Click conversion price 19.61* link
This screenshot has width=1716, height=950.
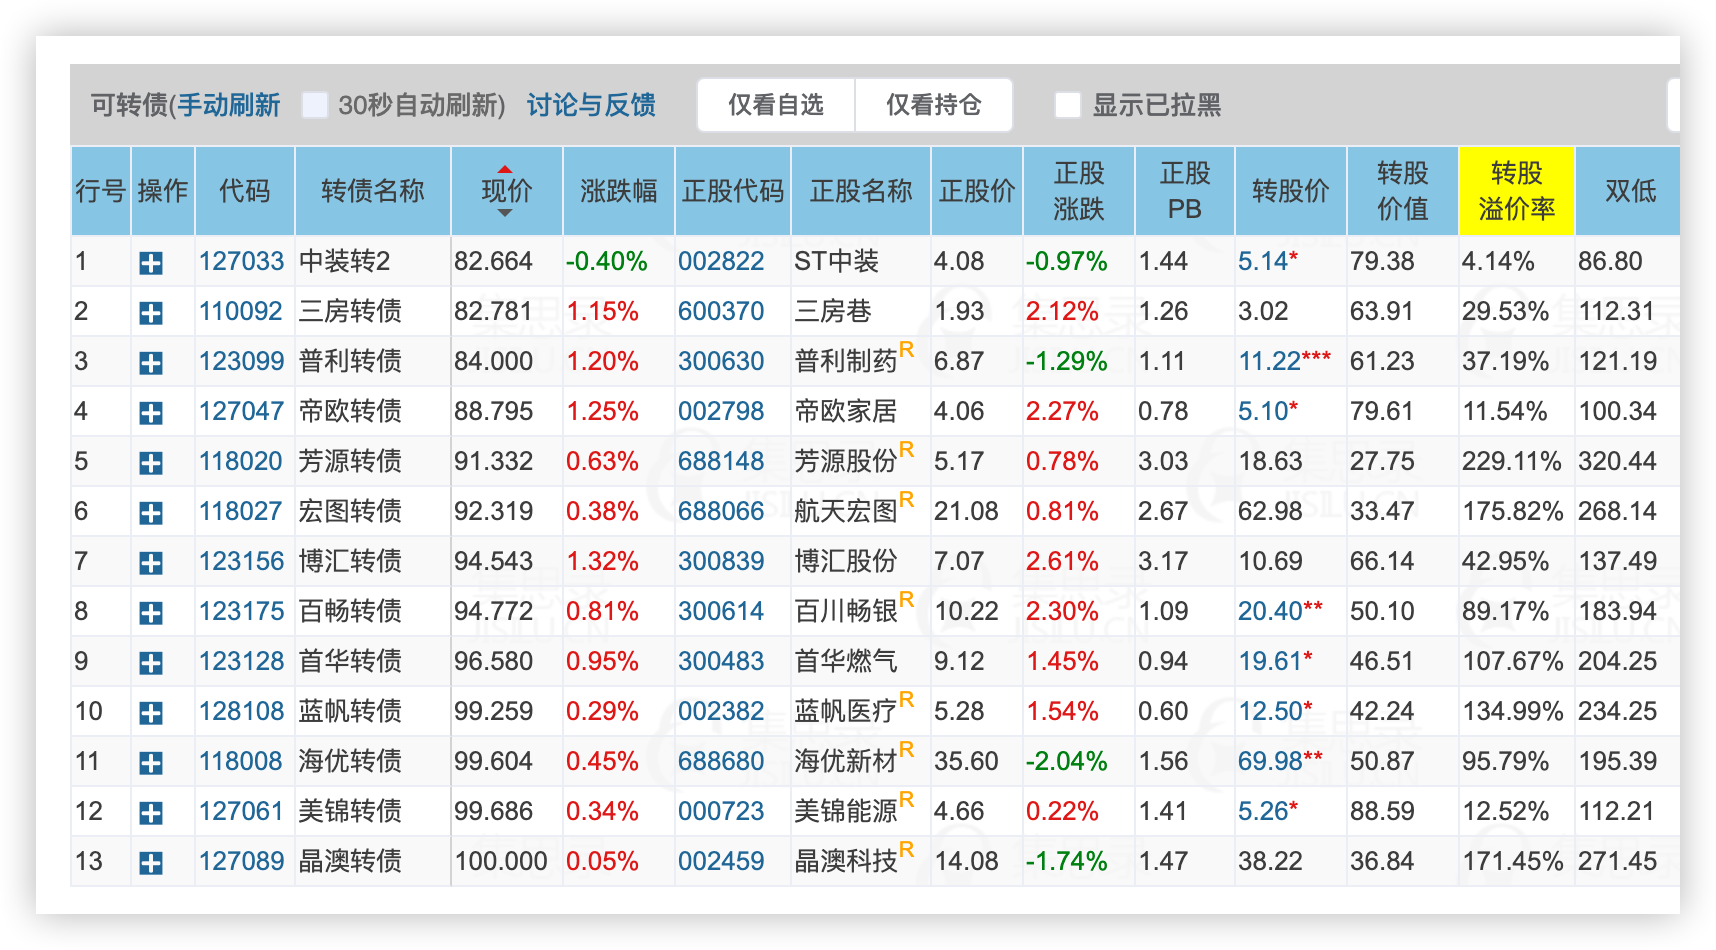pos(1276,662)
